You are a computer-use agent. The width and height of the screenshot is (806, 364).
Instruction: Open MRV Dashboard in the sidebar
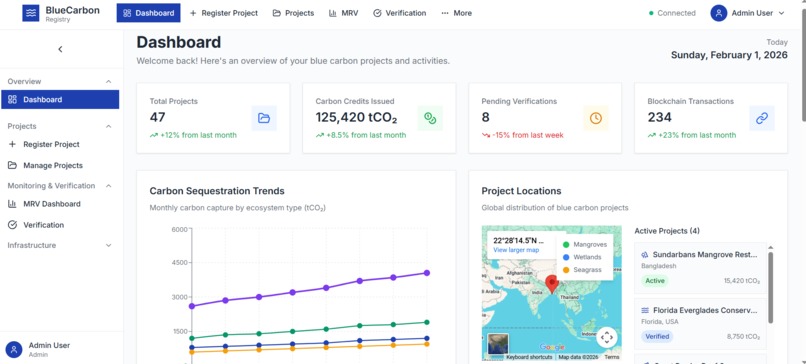[x=60, y=204]
